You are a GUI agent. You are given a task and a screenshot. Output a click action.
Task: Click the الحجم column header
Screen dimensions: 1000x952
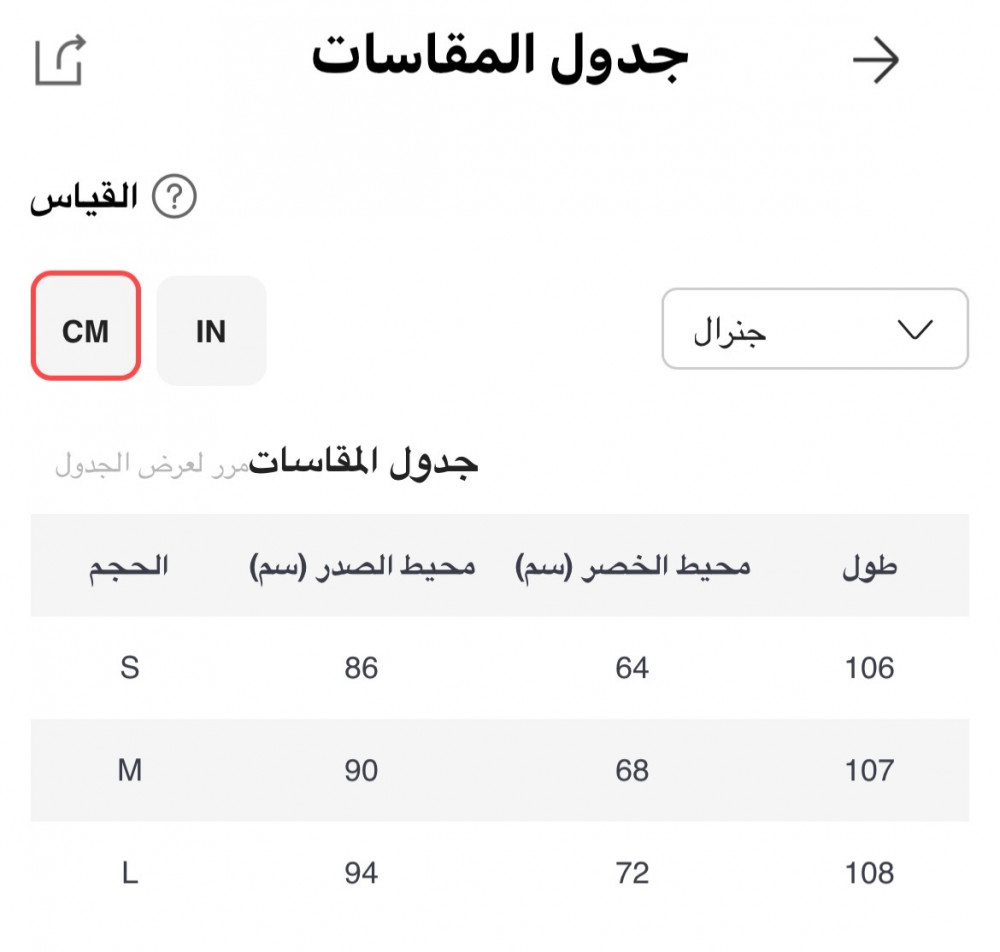[128, 567]
